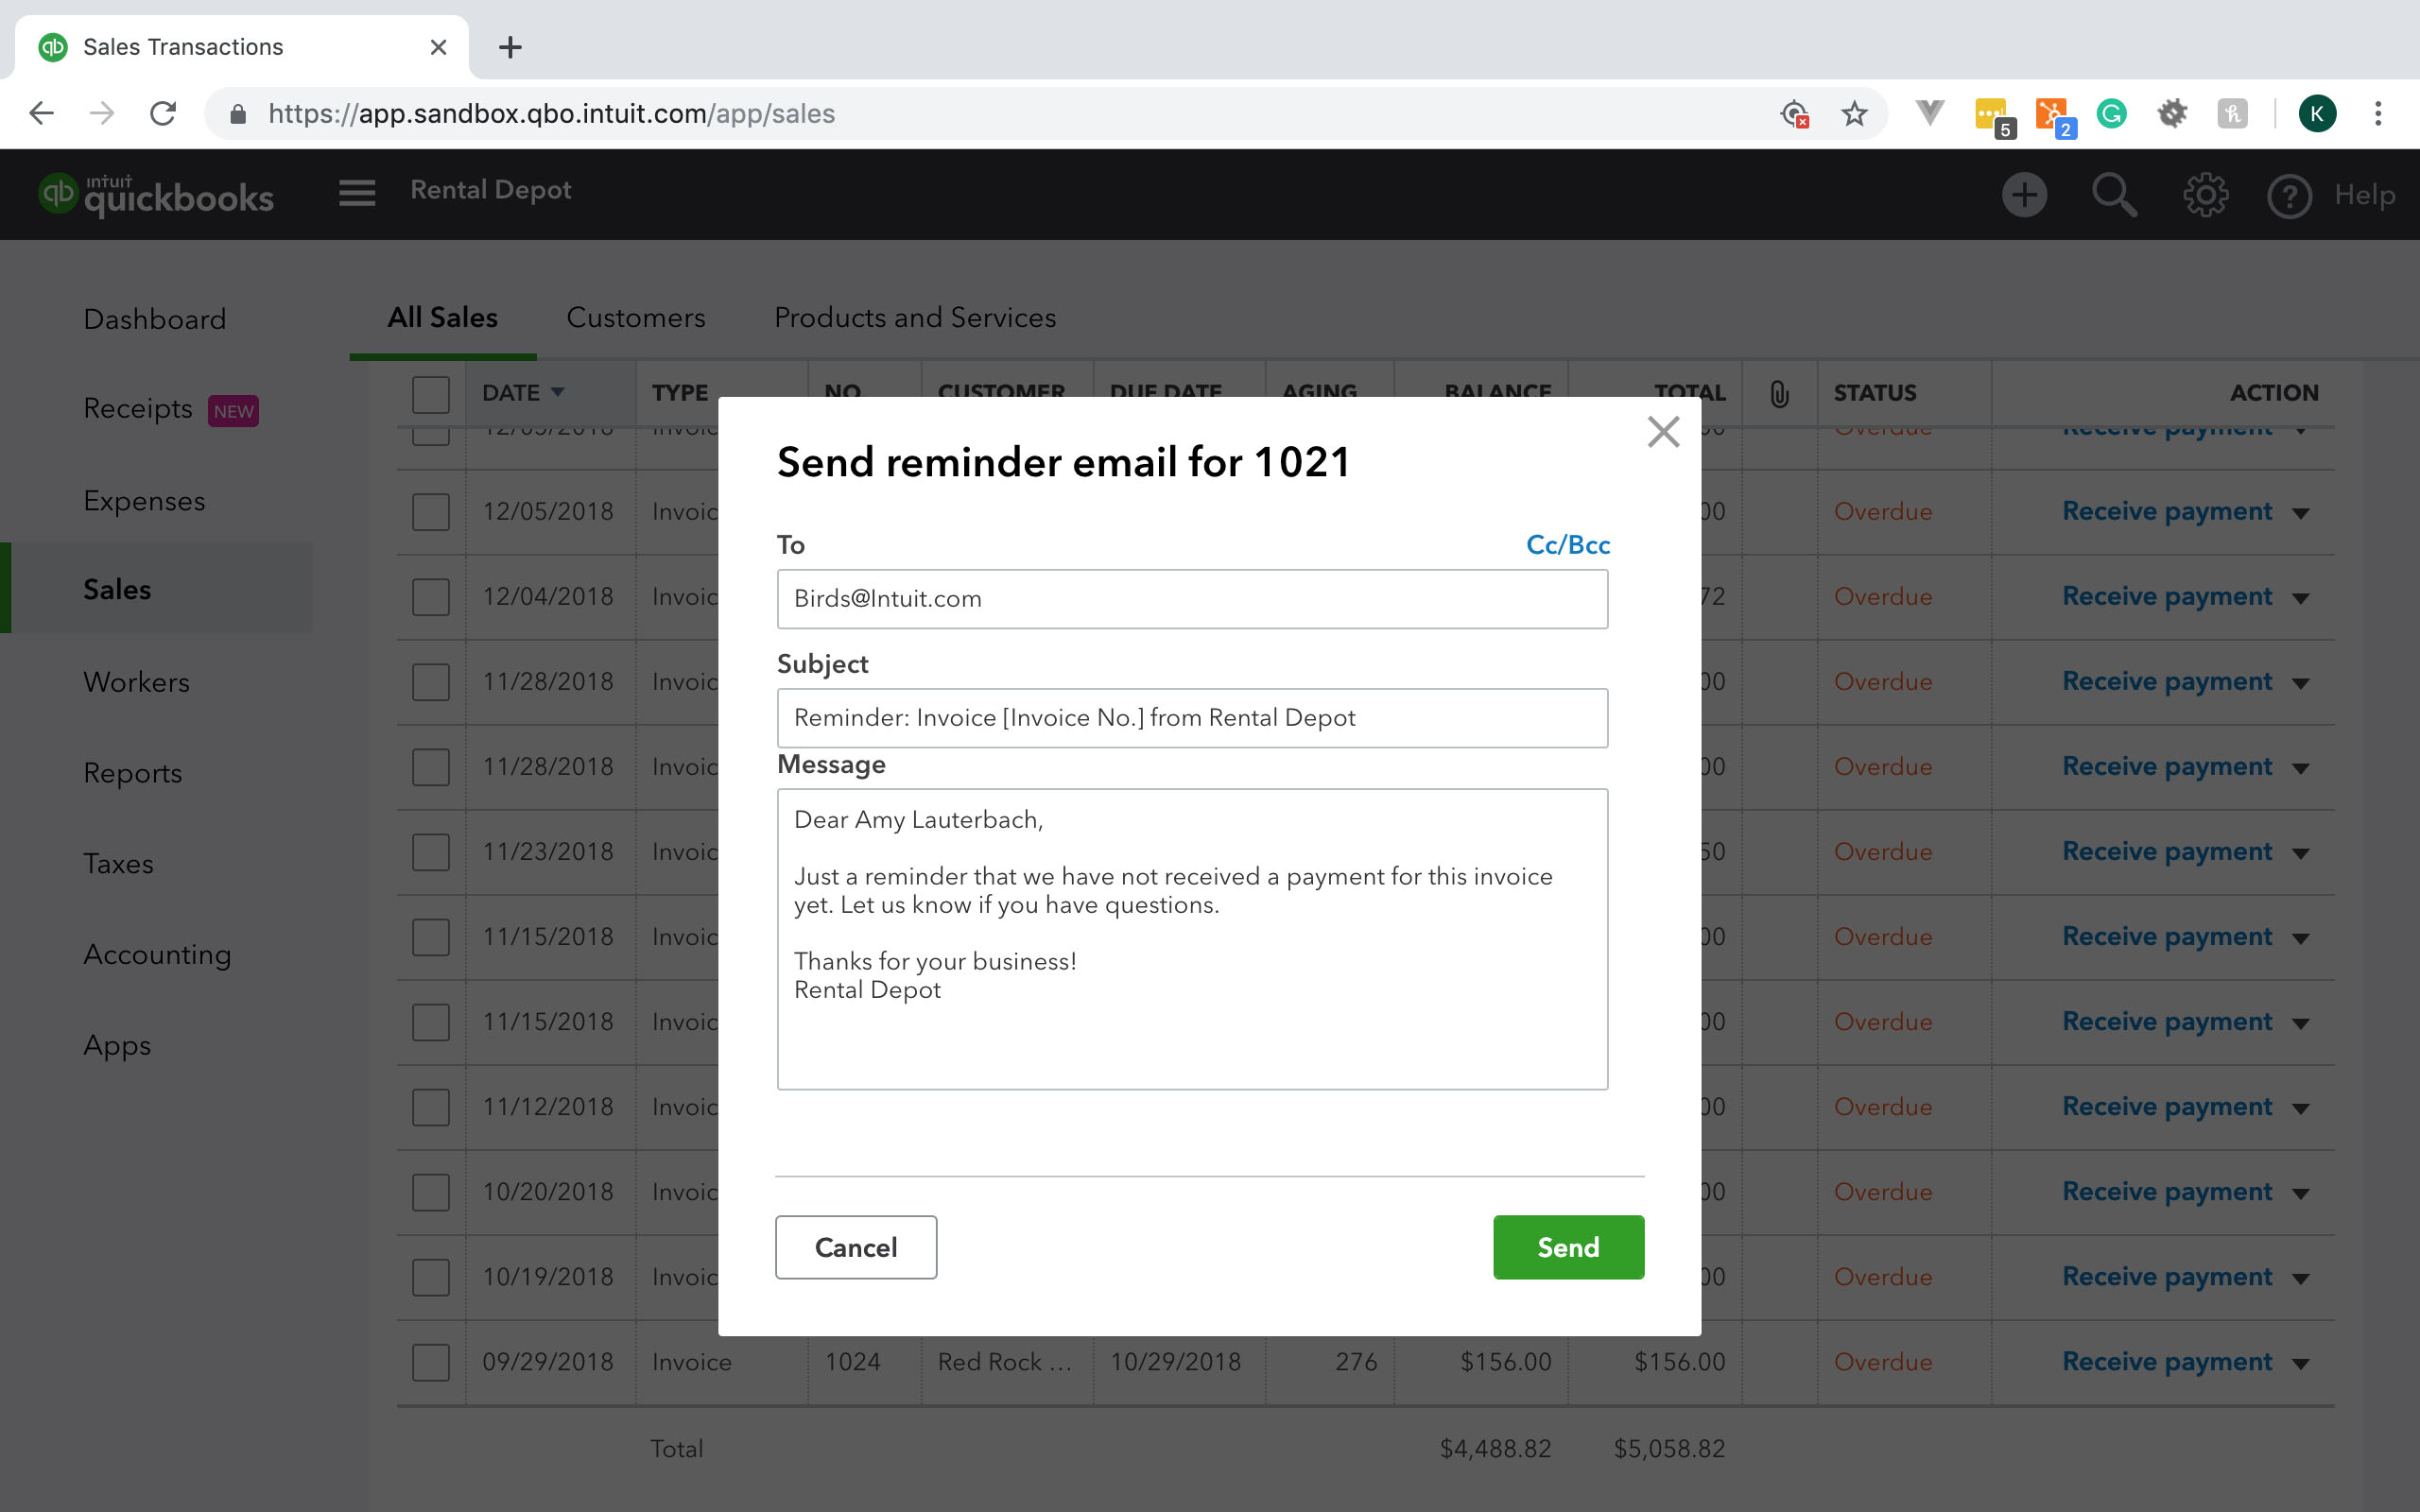Edit the Message text area

[x=1192, y=939]
